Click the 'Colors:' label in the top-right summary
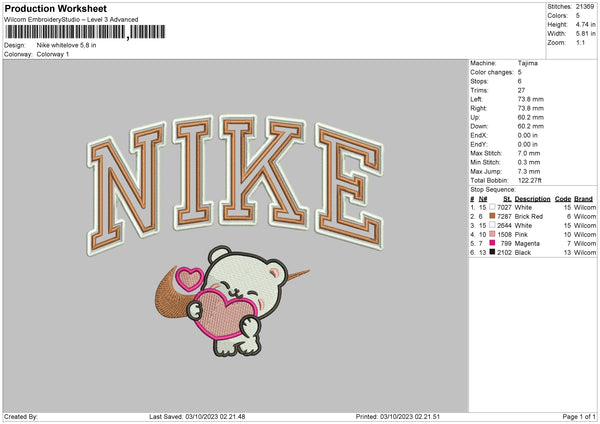 (557, 16)
